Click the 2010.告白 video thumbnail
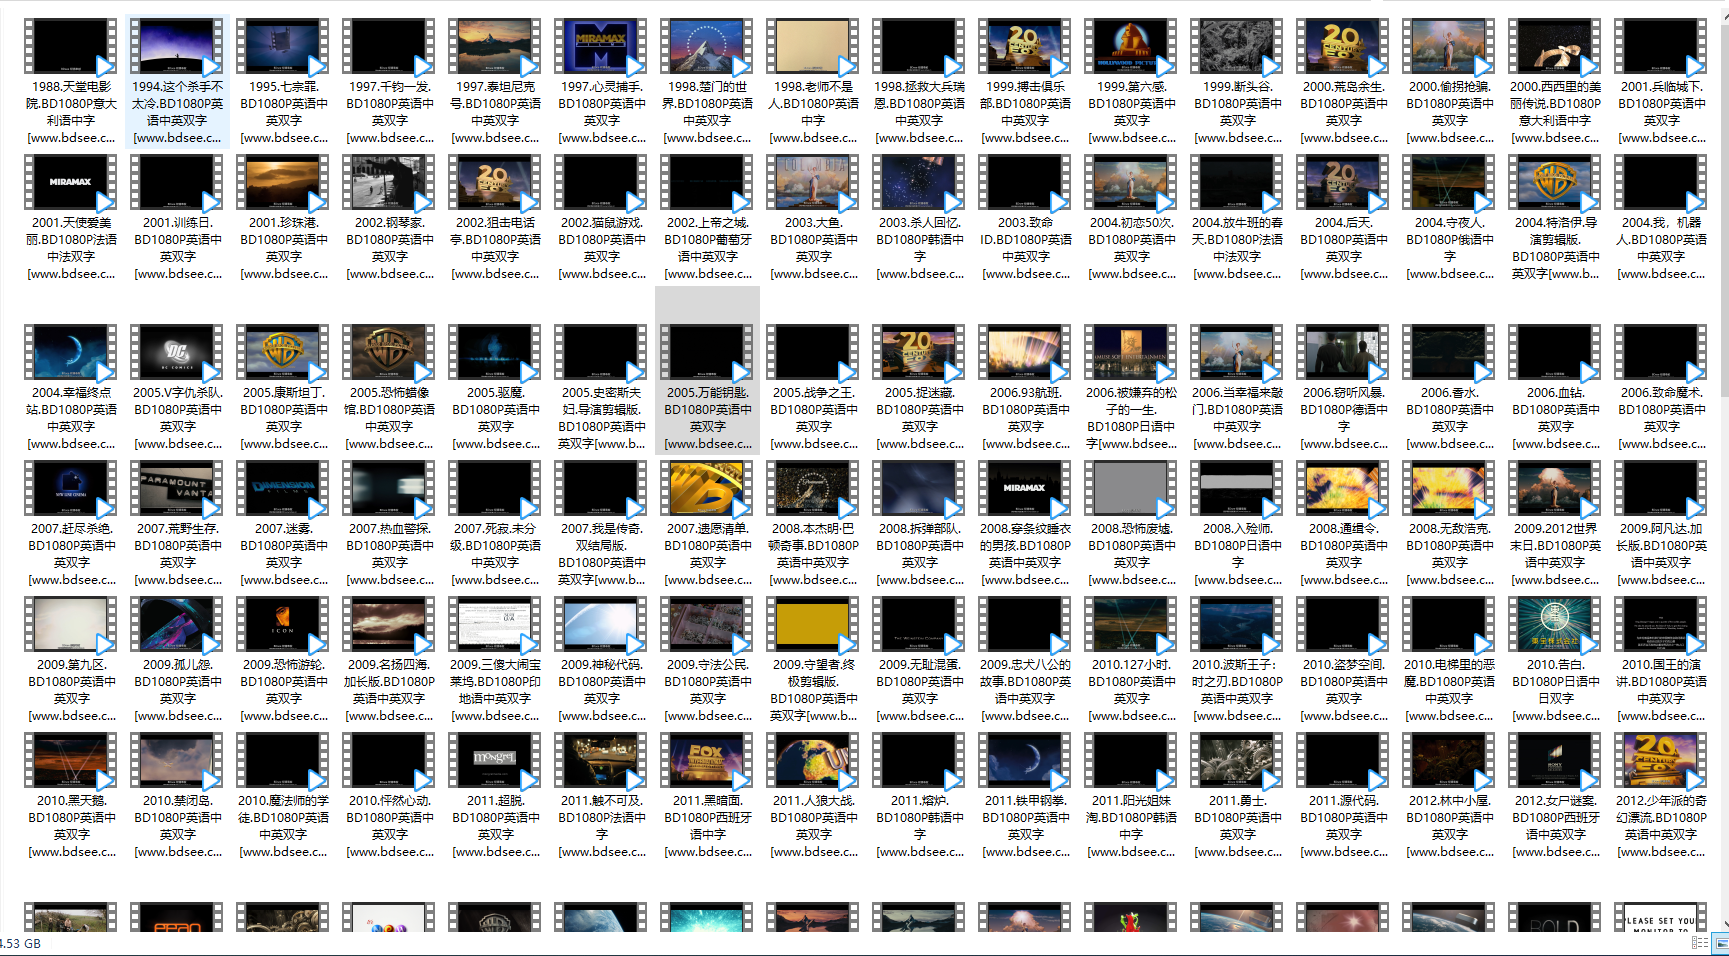Image resolution: width=1729 pixels, height=956 pixels. pyautogui.click(x=1555, y=624)
